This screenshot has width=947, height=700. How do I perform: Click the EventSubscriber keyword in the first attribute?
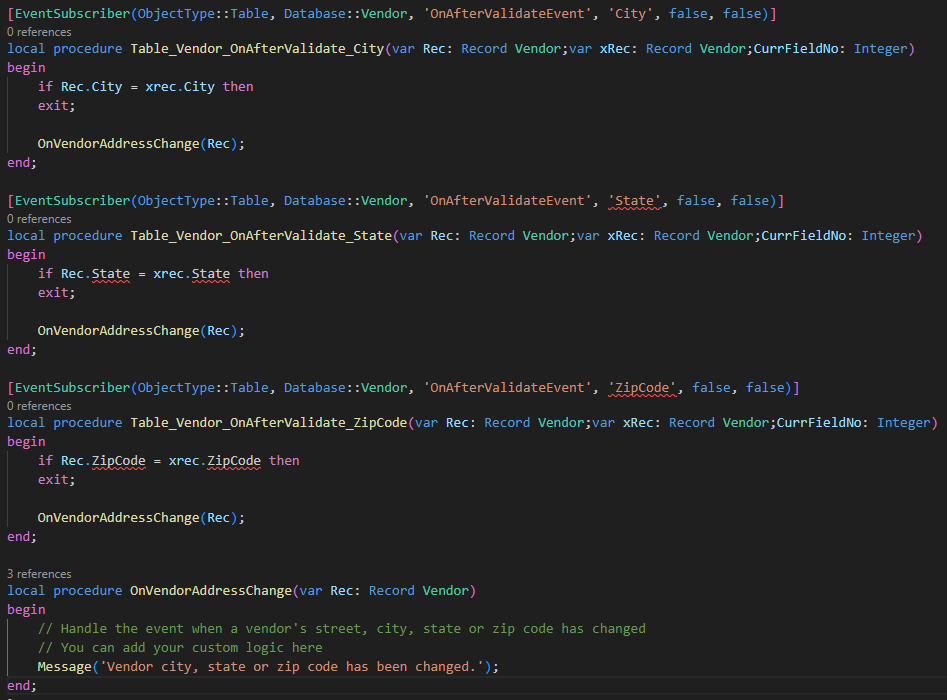click(72, 13)
